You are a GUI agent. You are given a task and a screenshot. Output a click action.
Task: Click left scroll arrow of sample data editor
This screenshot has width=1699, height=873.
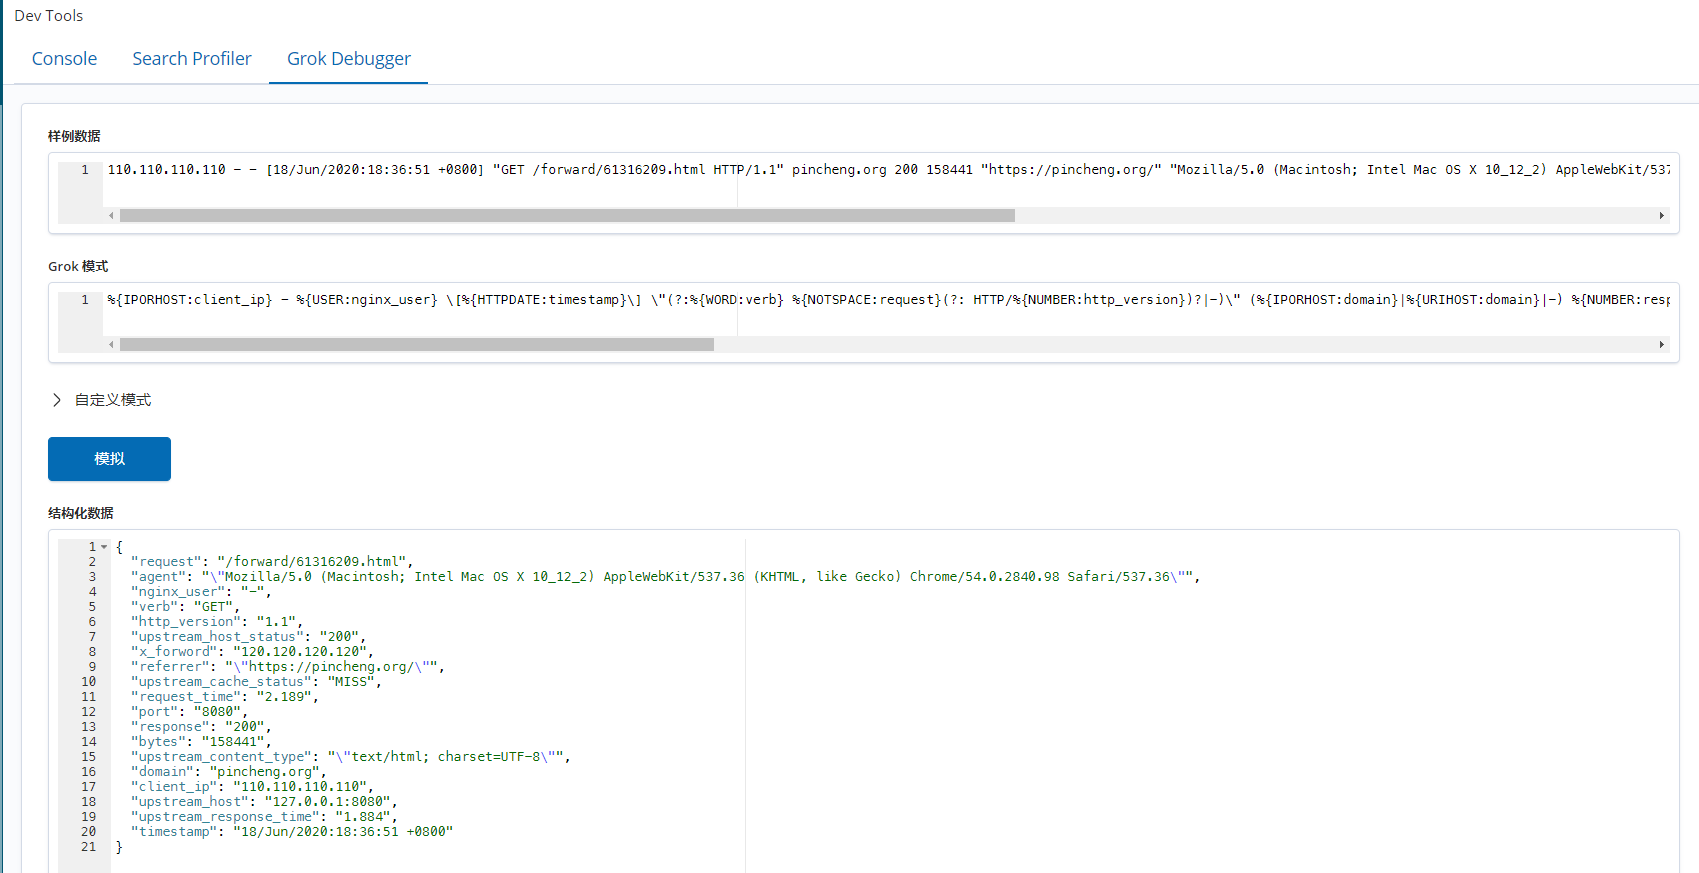(112, 215)
